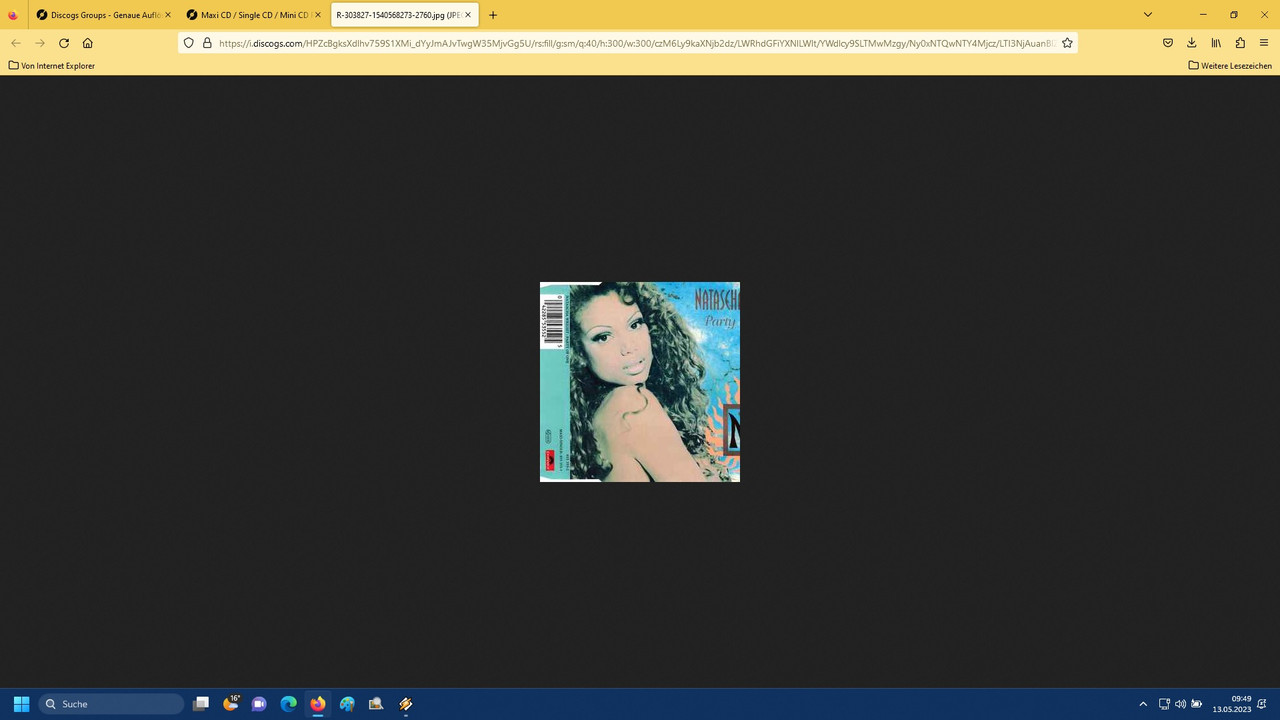Reload the current page
This screenshot has width=1280, height=720.
pos(64,43)
